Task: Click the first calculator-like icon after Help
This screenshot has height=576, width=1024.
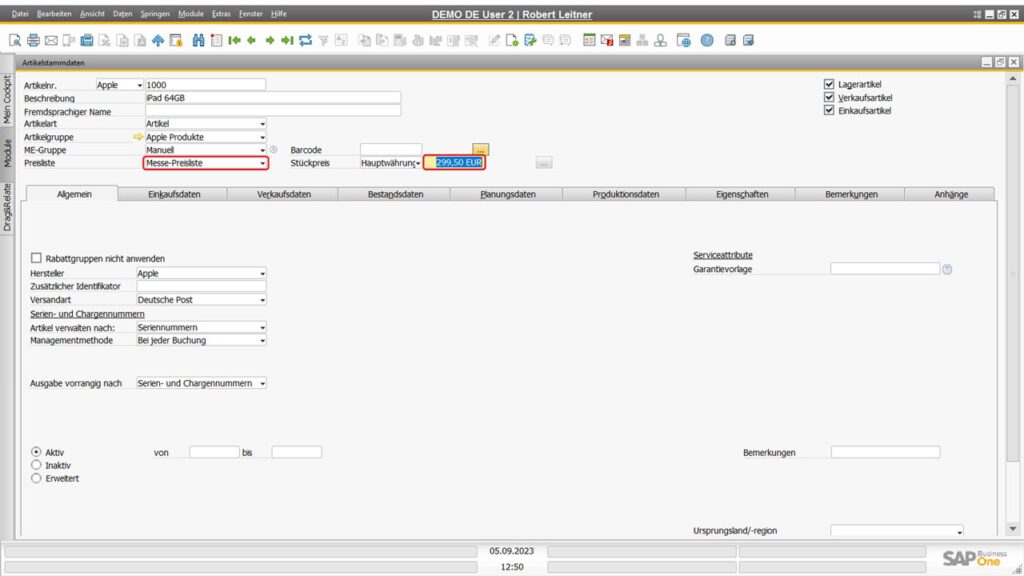Action: [x=730, y=40]
